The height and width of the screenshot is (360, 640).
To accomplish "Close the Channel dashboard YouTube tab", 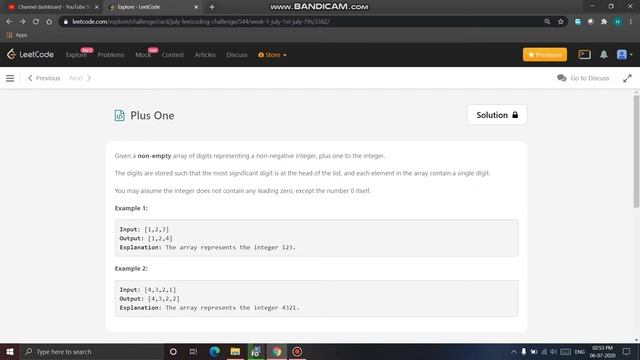I will 96,7.
